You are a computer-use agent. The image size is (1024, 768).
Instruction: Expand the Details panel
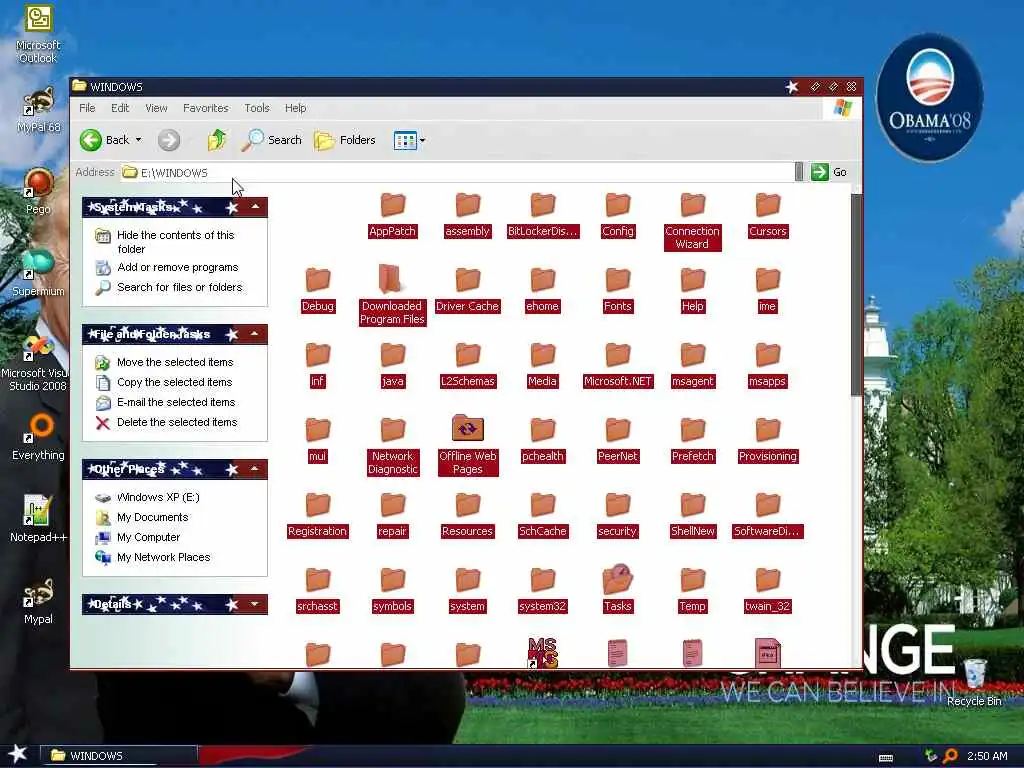tap(255, 605)
